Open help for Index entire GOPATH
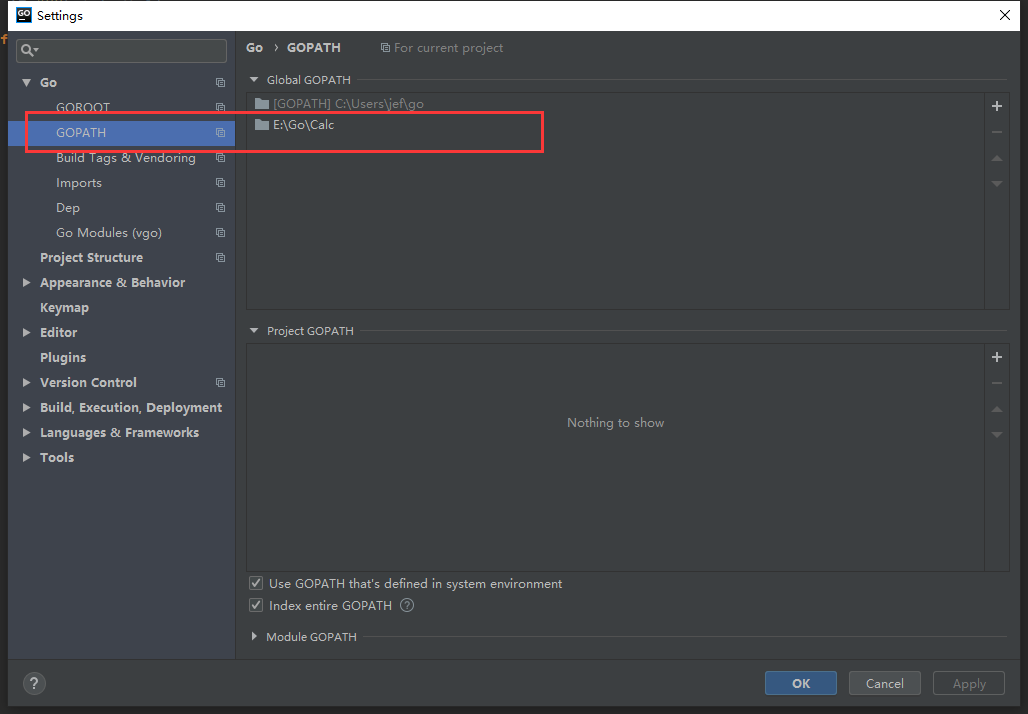Screen dimensions: 1028x714 [x=407, y=605]
